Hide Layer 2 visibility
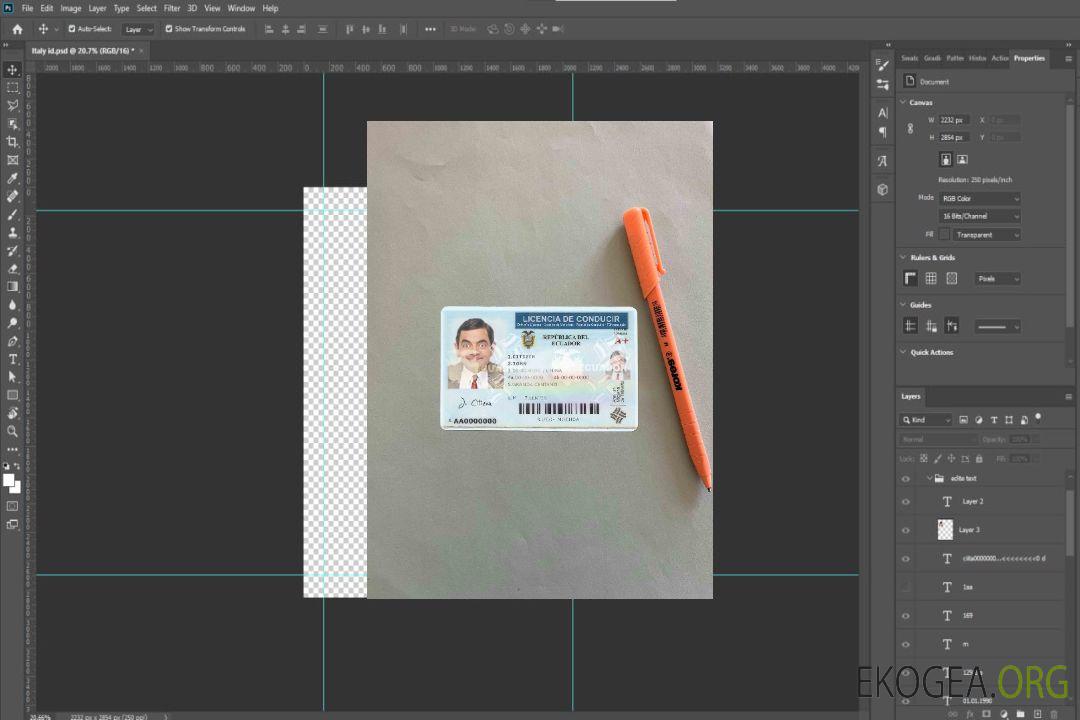The width and height of the screenshot is (1080, 720). coord(906,502)
